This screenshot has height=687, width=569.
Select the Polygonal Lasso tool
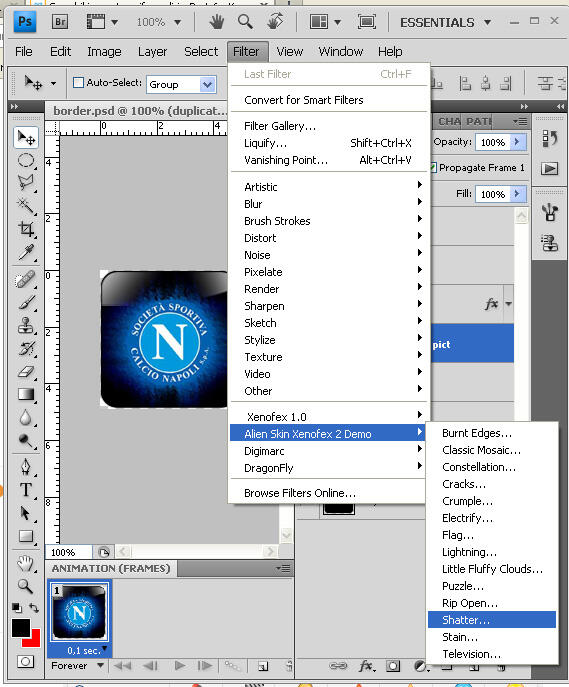(x=26, y=183)
